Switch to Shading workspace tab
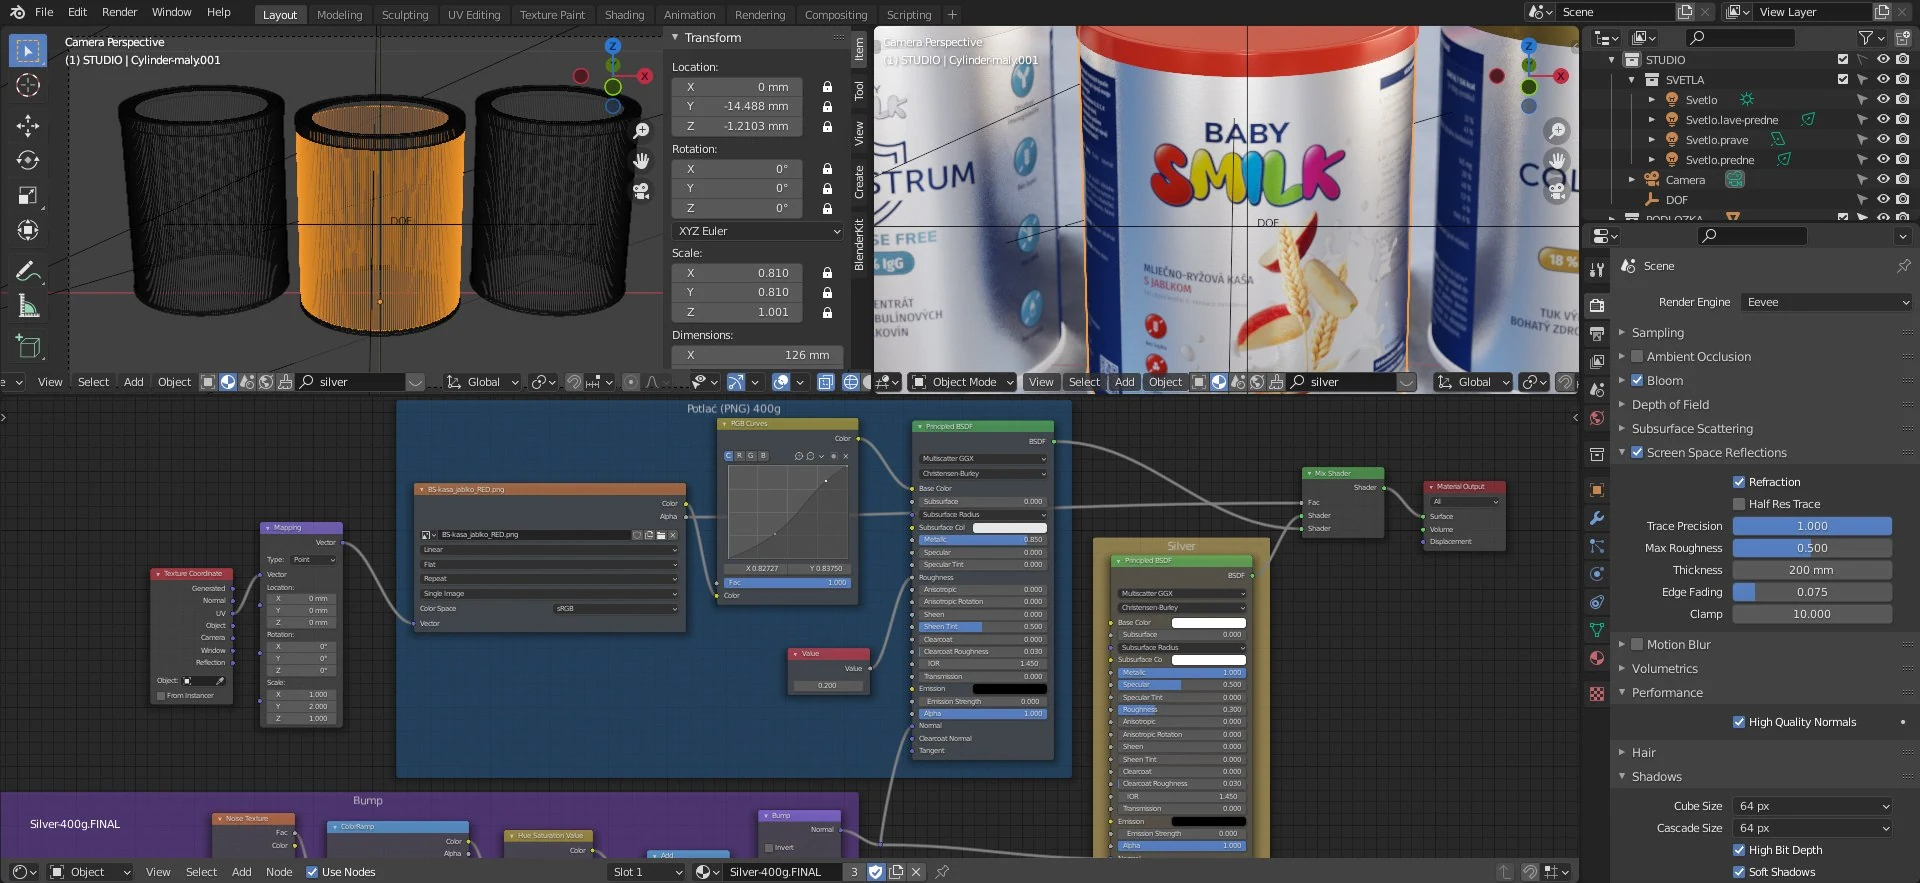Image resolution: width=1920 pixels, height=883 pixels. (624, 15)
